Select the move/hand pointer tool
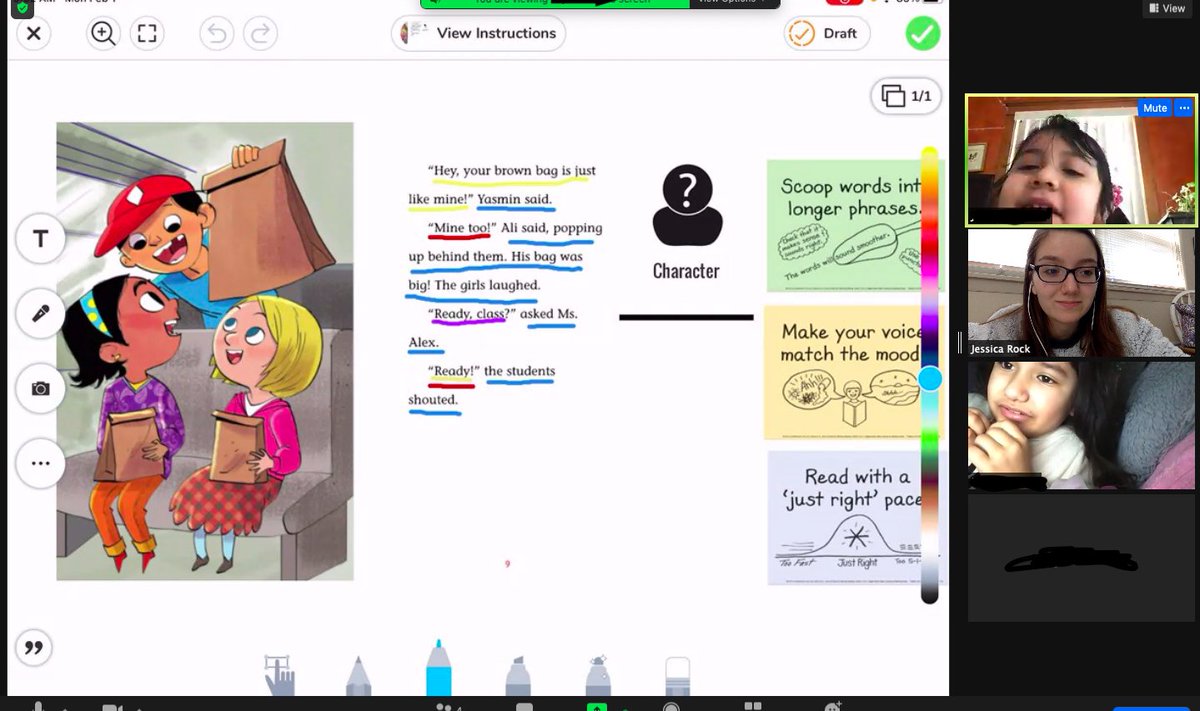Image resolution: width=1200 pixels, height=711 pixels. [279, 675]
